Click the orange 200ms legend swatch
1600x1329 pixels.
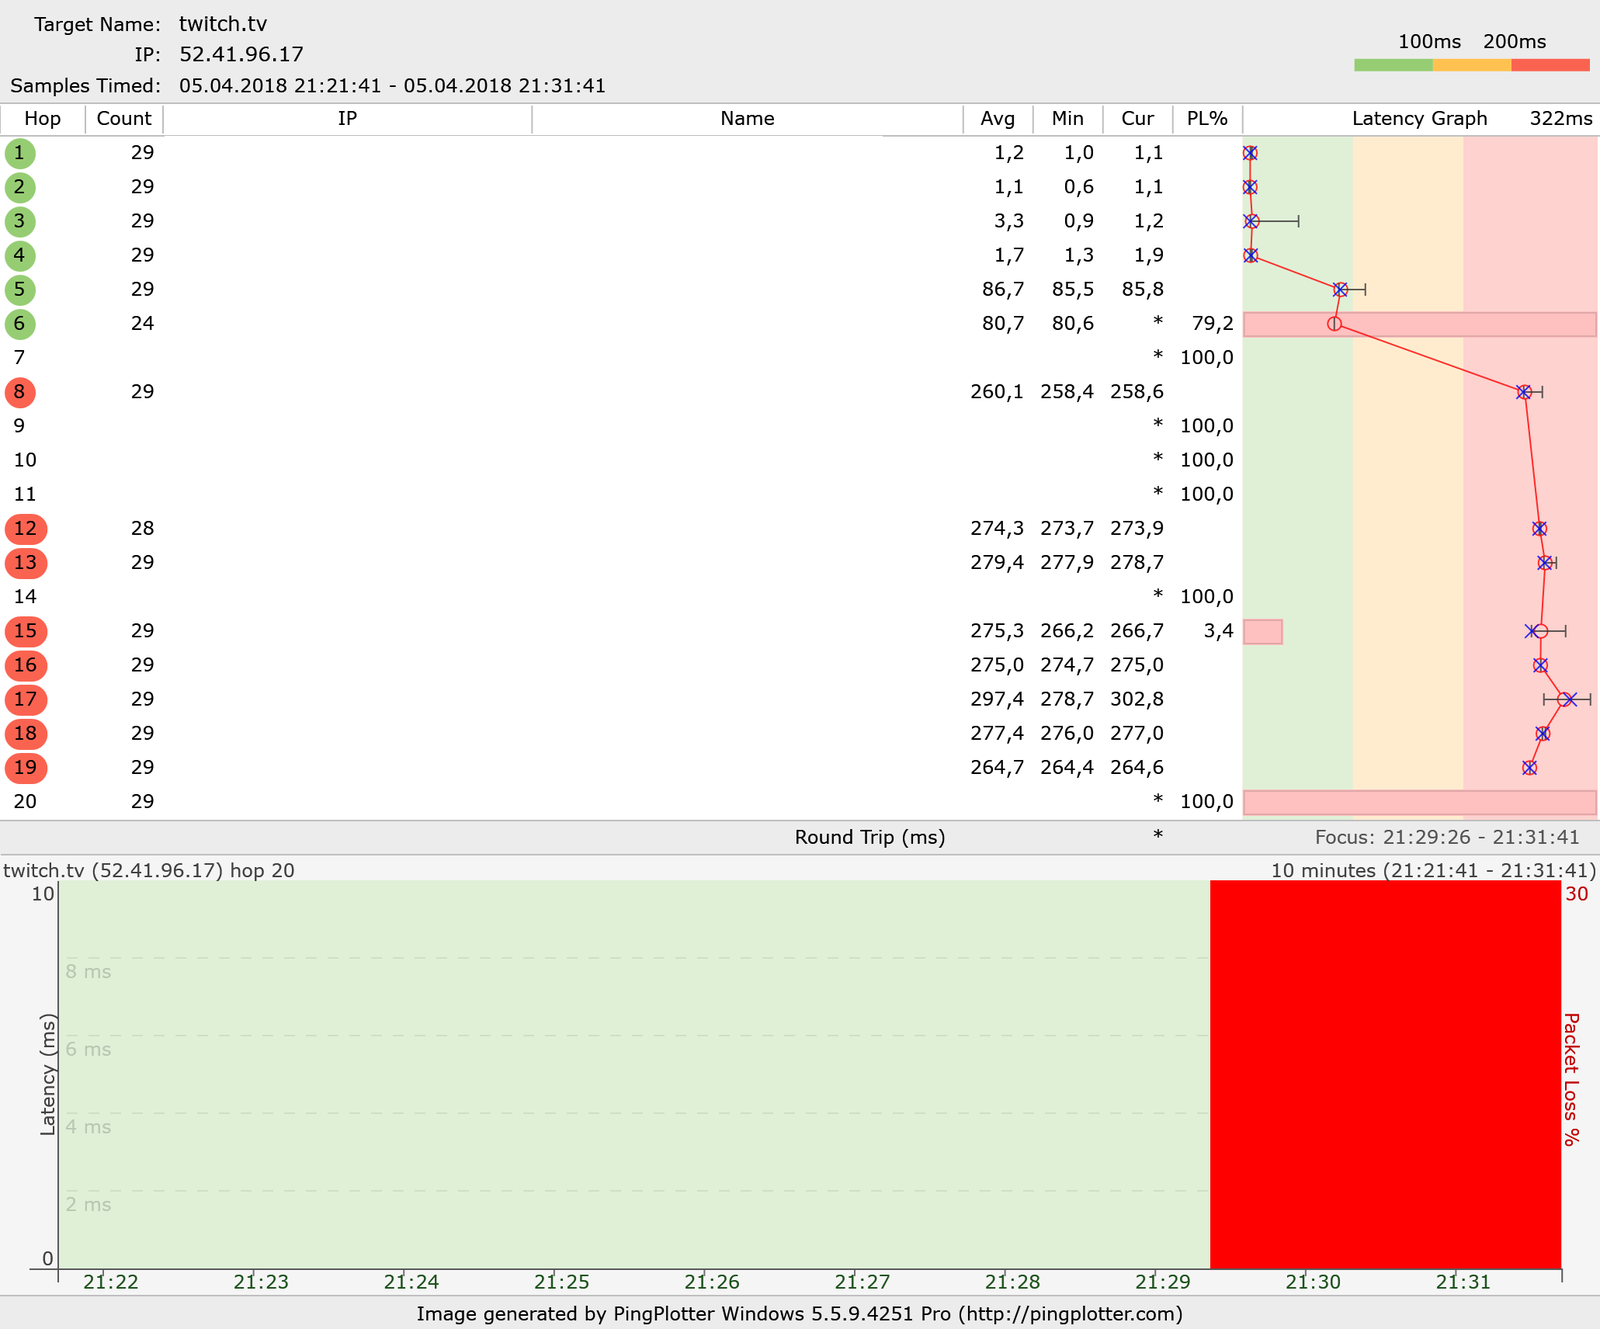[1472, 65]
